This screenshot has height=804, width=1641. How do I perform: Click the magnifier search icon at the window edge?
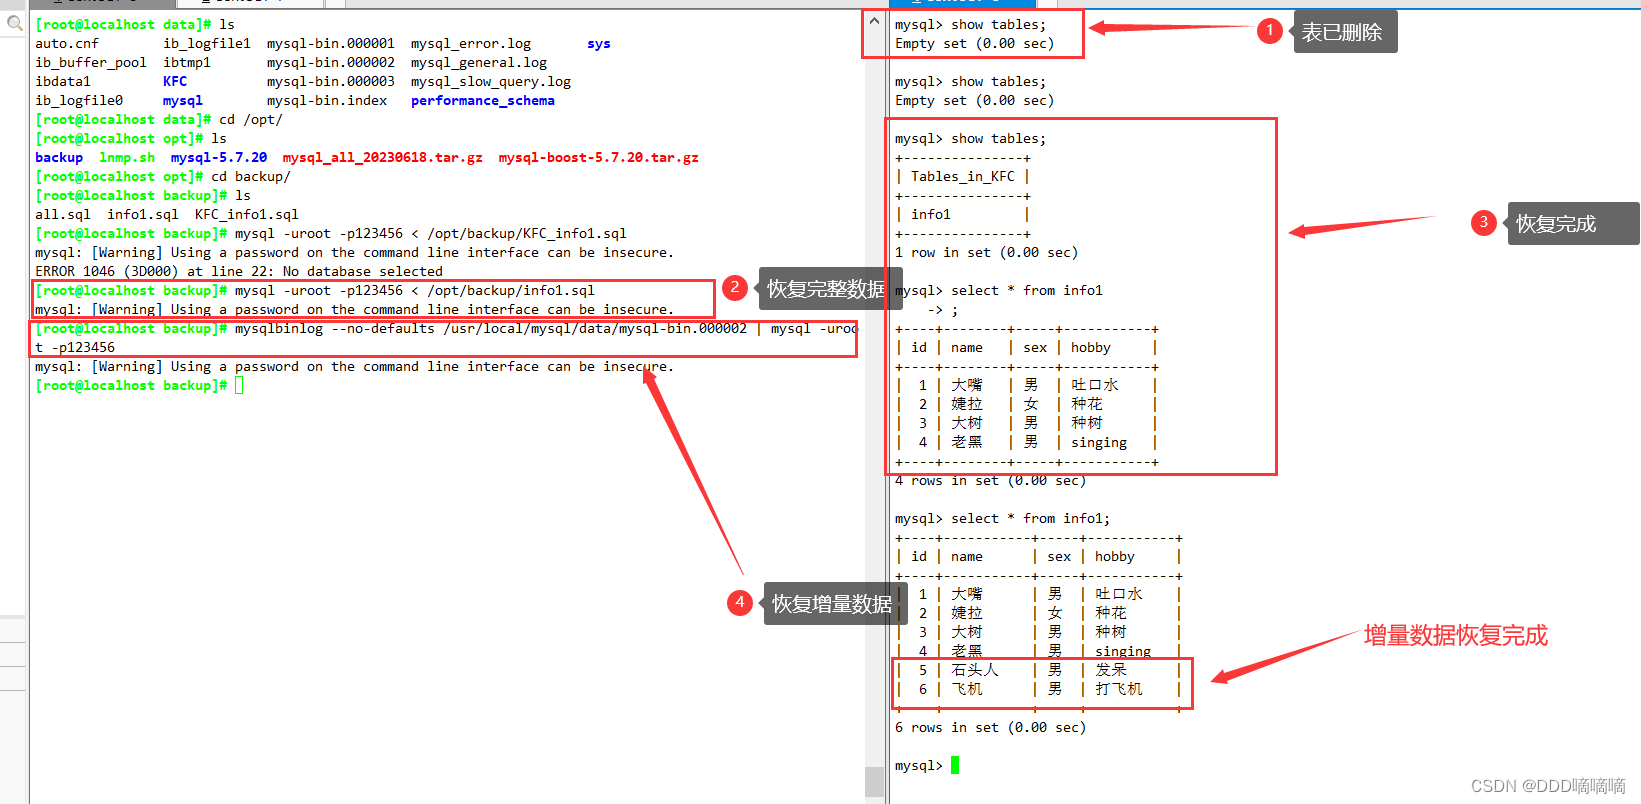point(14,22)
